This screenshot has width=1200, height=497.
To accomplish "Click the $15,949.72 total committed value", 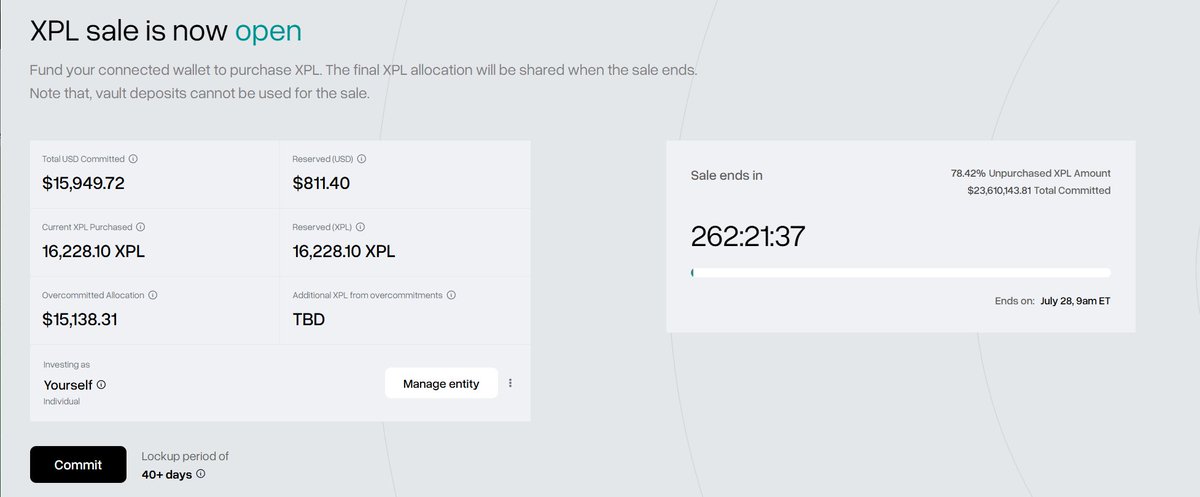I will 83,183.
